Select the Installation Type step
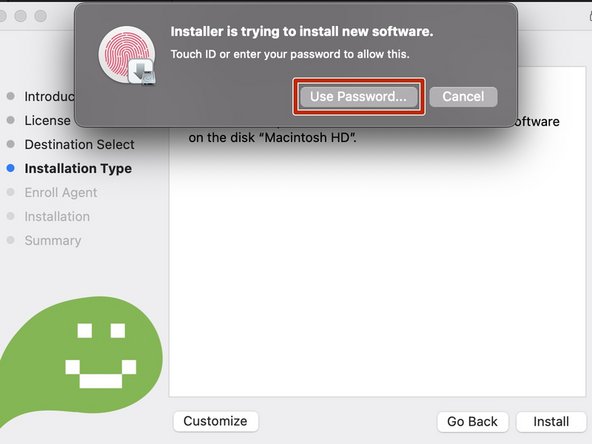Screen dimensions: 592x444 pyautogui.click(x=78, y=168)
